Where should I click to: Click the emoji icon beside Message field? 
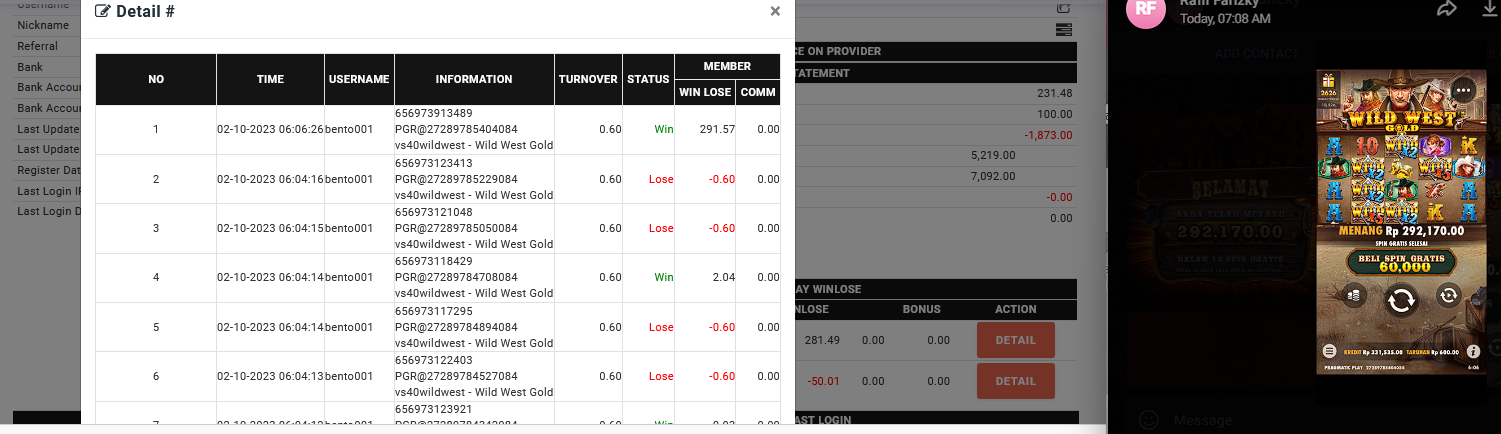click(1149, 420)
